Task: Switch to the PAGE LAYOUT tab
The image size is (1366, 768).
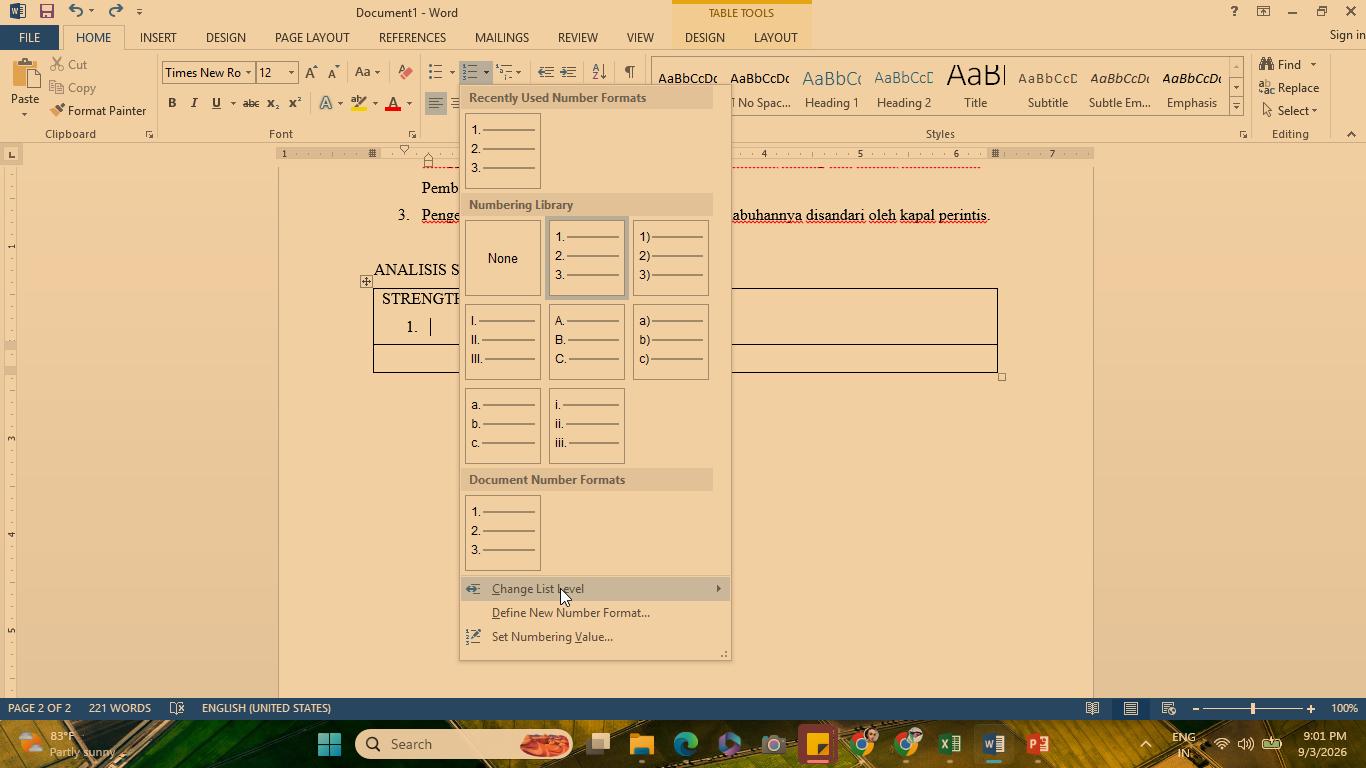Action: pyautogui.click(x=312, y=37)
